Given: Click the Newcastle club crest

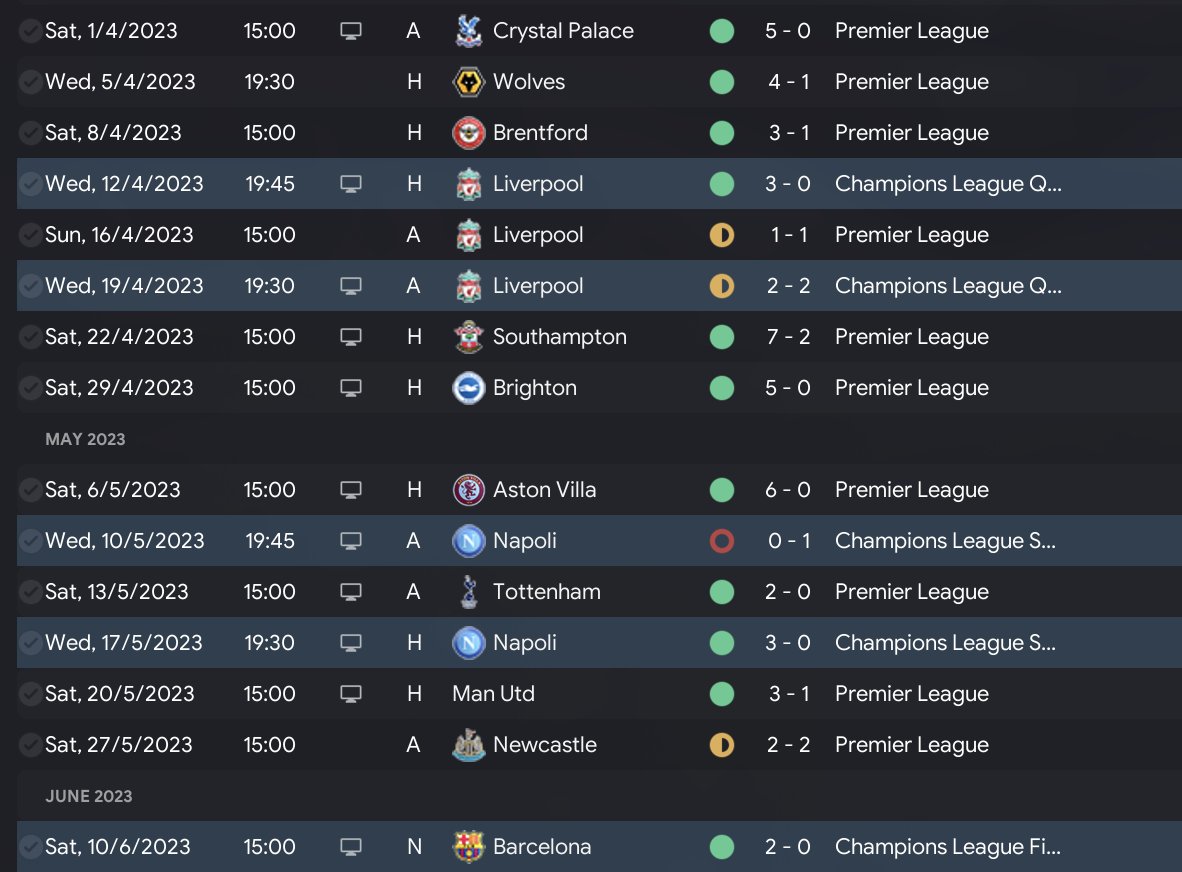Looking at the screenshot, I should pos(467,745).
